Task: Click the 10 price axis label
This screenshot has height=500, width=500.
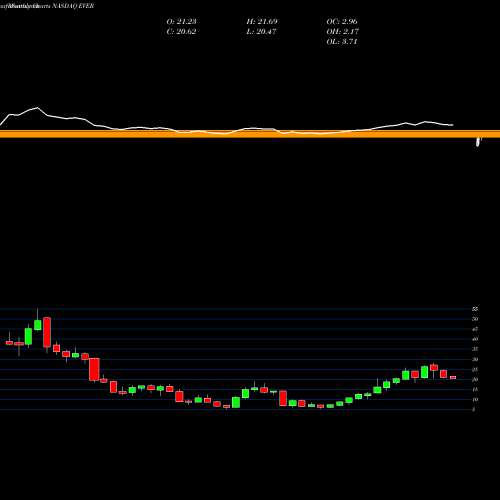Action: coord(475,399)
